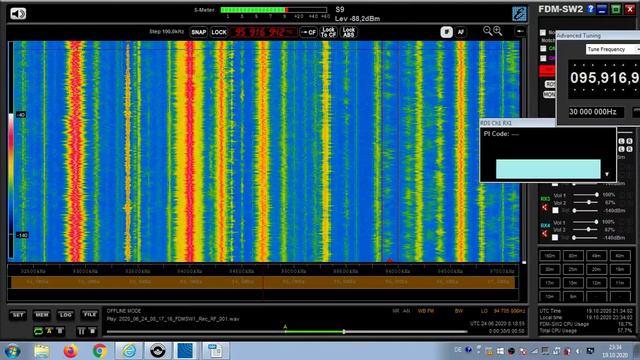Click the 30 000 000Hz field

point(596,112)
